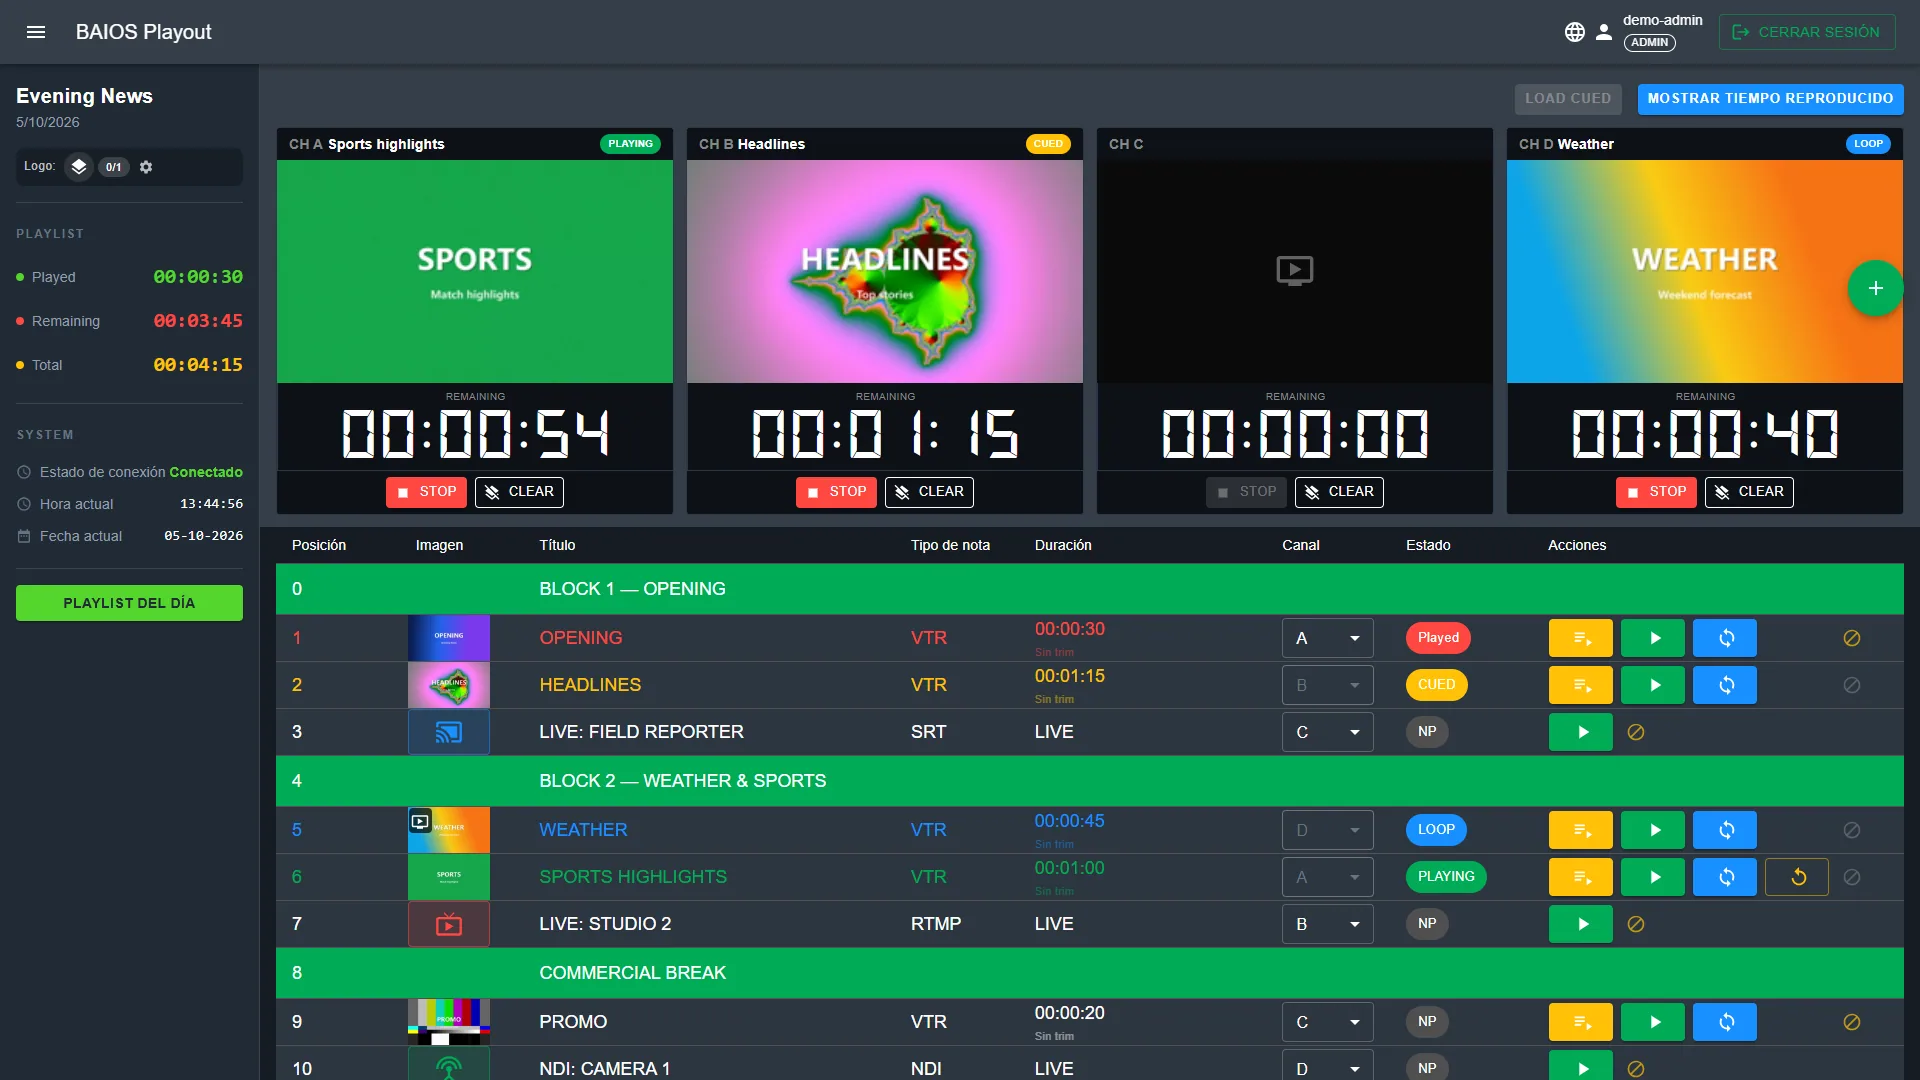
Task: Disable the LIVE: STUDIO 2 row
Action: (1636, 924)
